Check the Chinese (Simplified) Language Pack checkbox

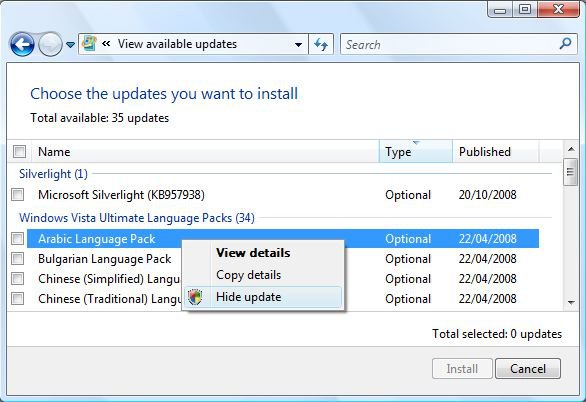tap(18, 279)
